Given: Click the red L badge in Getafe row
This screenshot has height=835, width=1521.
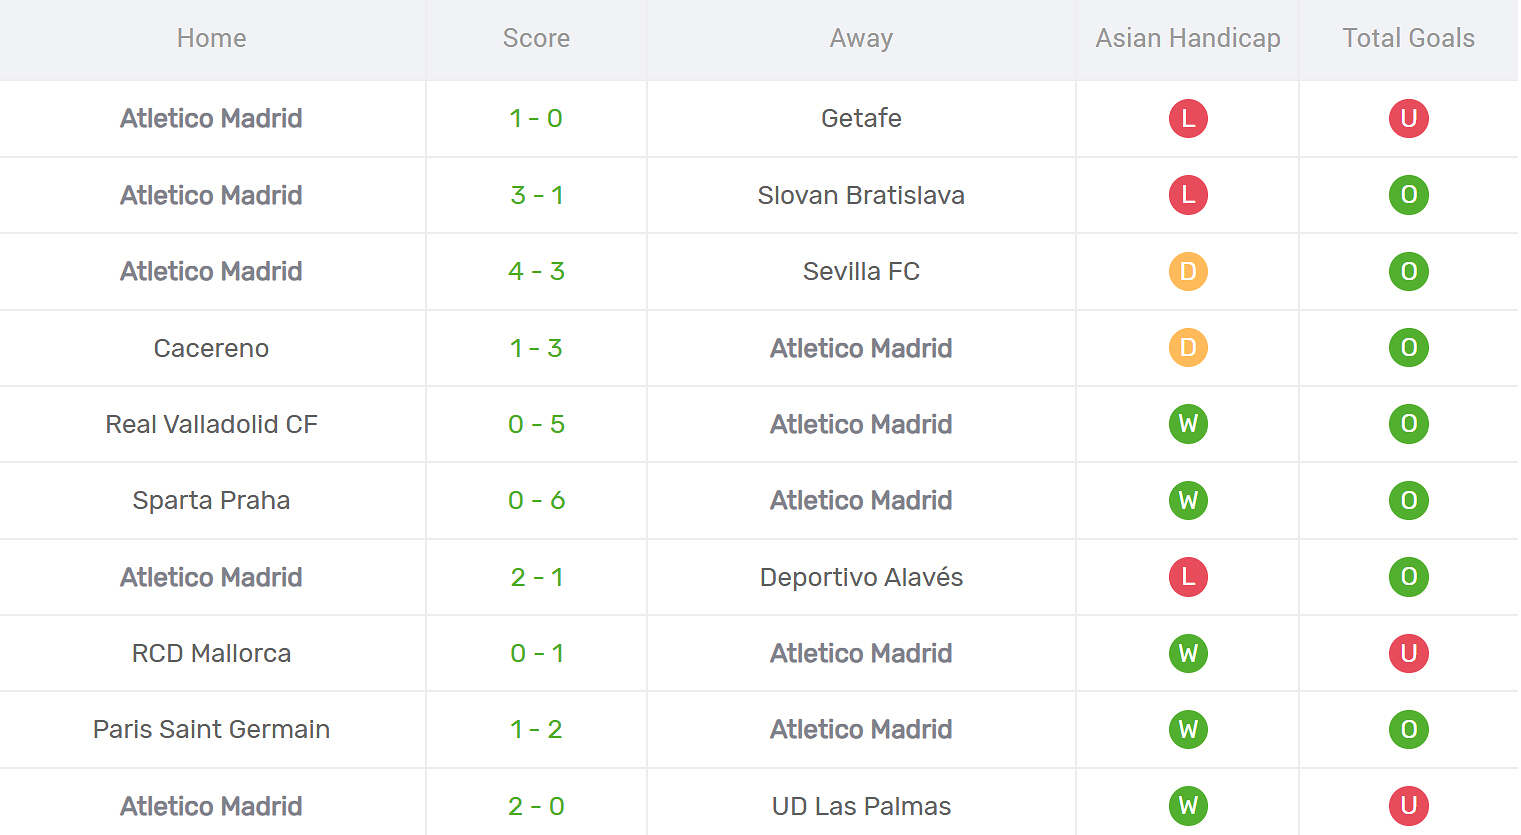Looking at the screenshot, I should coord(1188,118).
